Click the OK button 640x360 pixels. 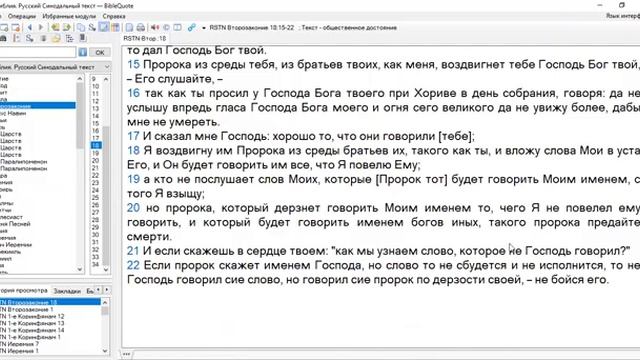click(100, 52)
